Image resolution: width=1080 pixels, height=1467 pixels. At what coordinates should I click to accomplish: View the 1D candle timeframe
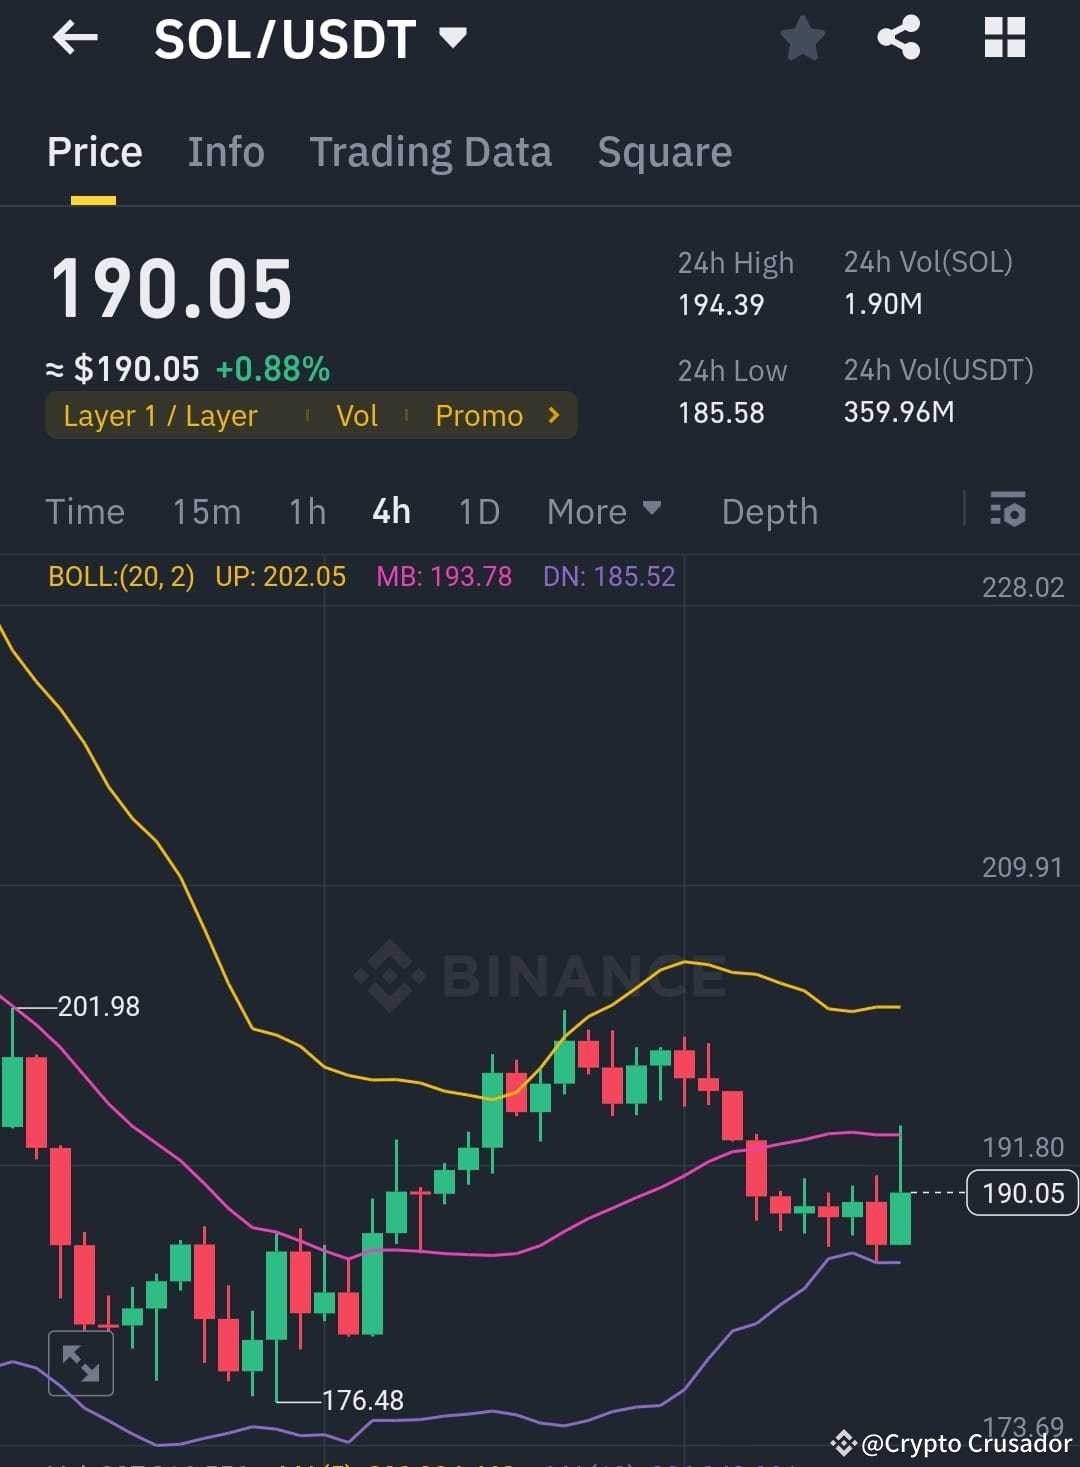(x=478, y=511)
